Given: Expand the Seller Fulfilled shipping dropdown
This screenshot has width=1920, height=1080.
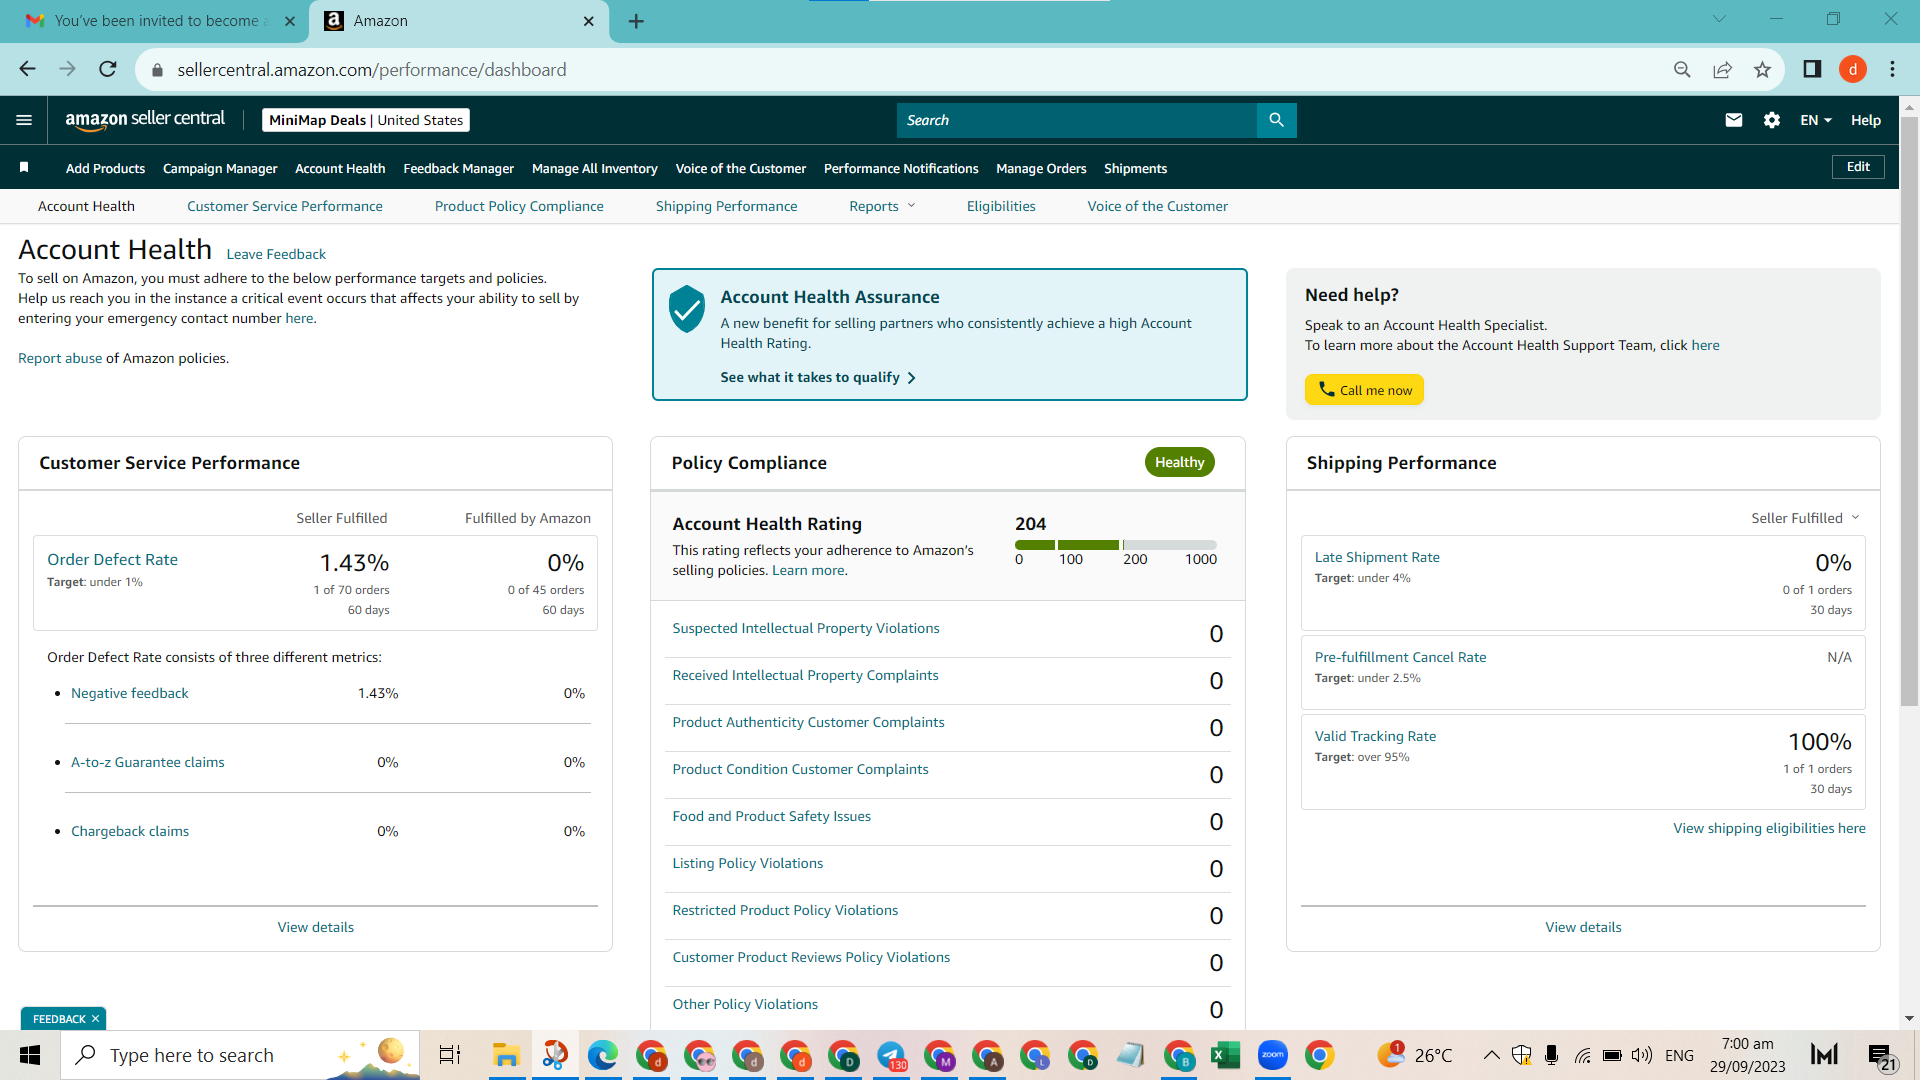Looking at the screenshot, I should pyautogui.click(x=1805, y=518).
